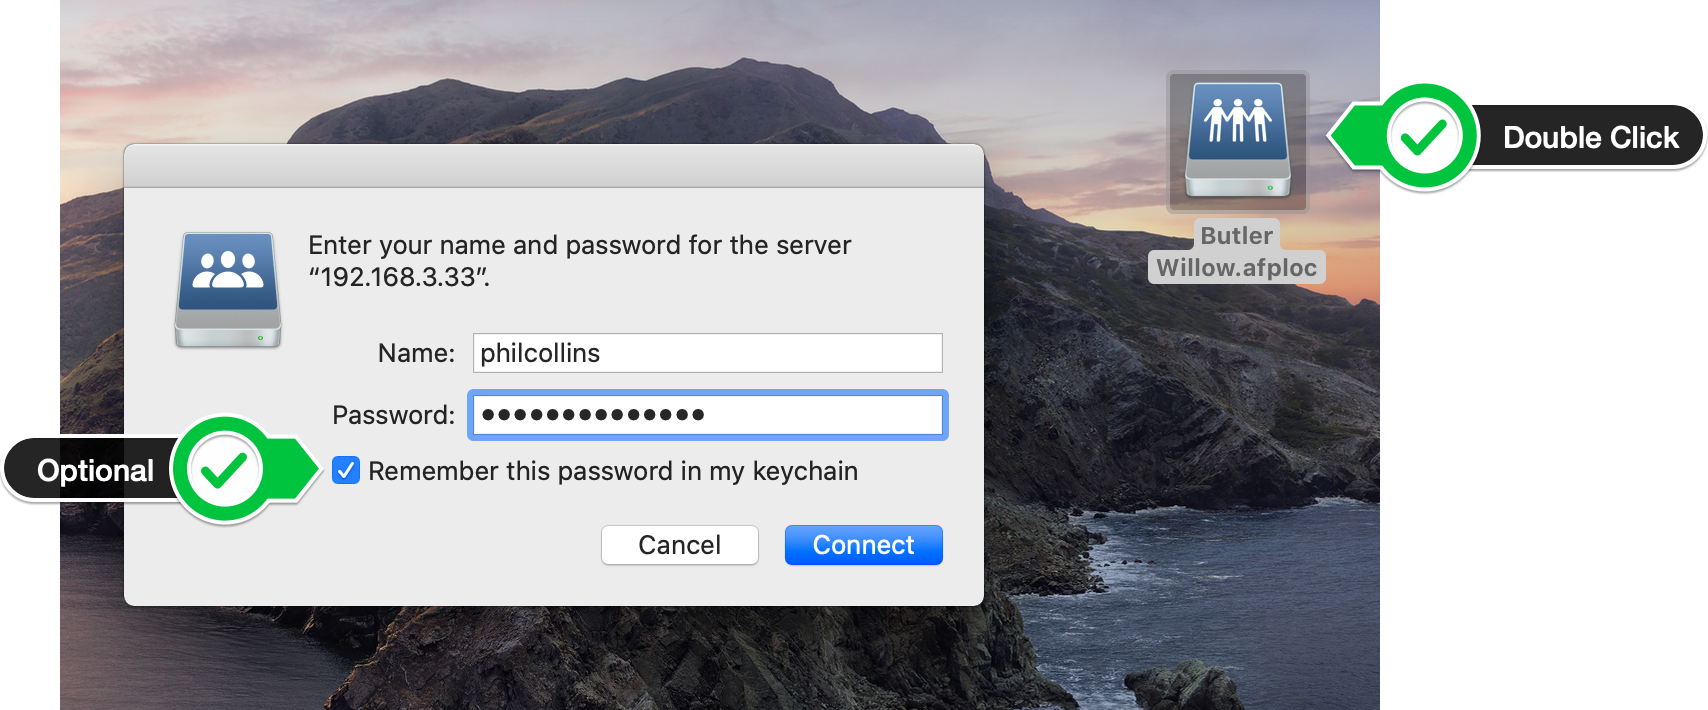Click the 'Password:' field label

click(x=393, y=415)
